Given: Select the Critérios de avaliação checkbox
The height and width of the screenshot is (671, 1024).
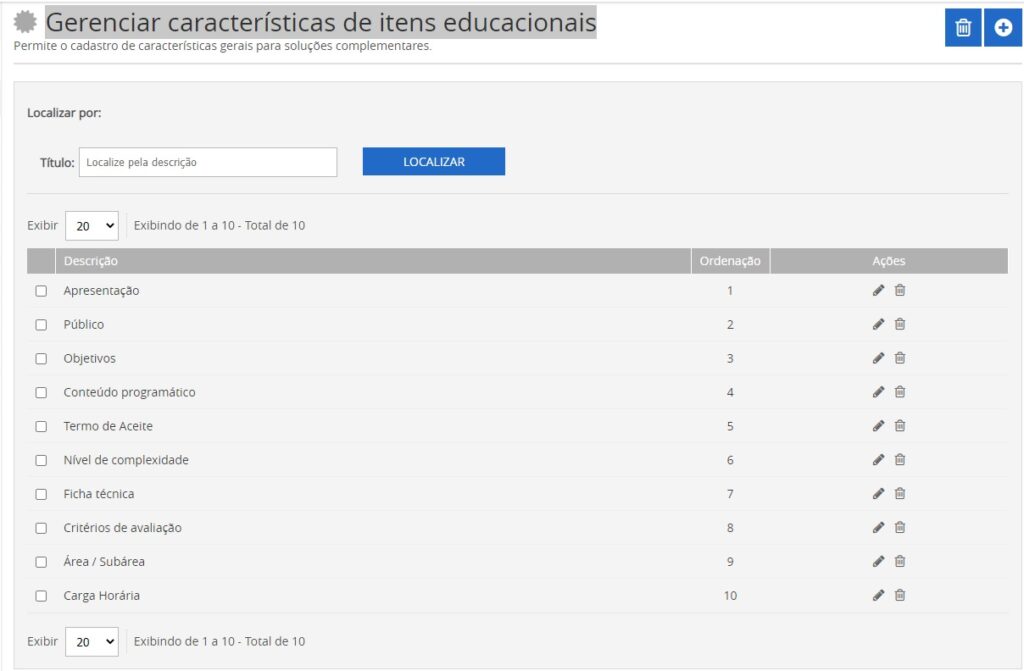Looking at the screenshot, I should point(41,528).
